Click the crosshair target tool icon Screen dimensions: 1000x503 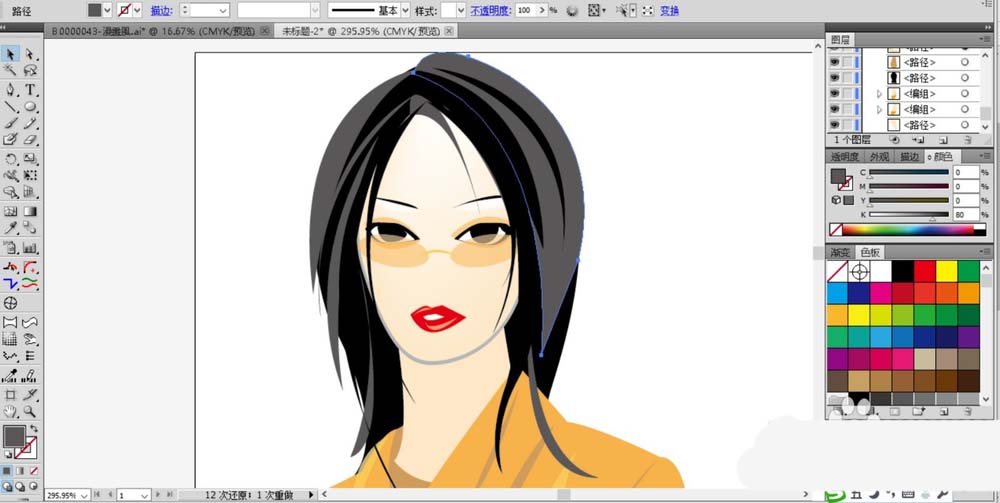(11, 303)
